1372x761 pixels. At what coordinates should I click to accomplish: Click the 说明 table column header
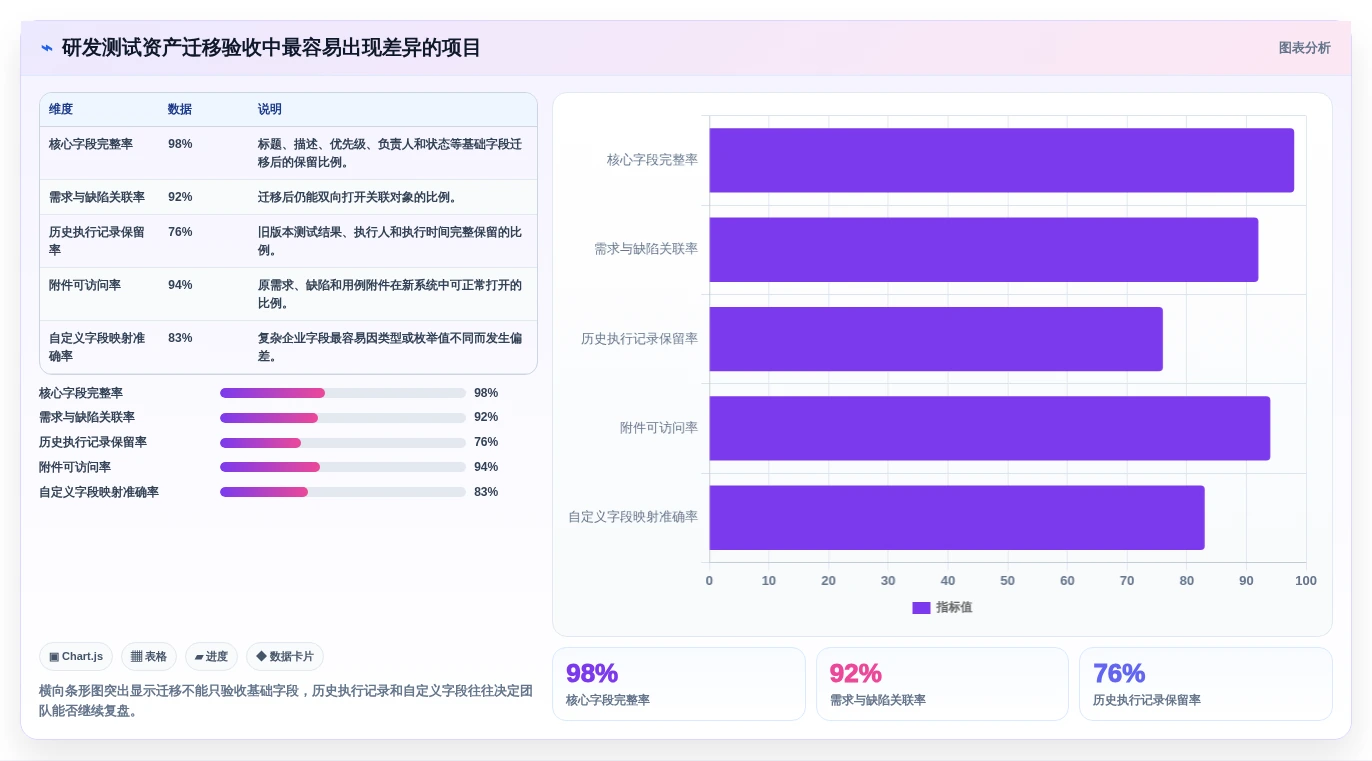(270, 109)
